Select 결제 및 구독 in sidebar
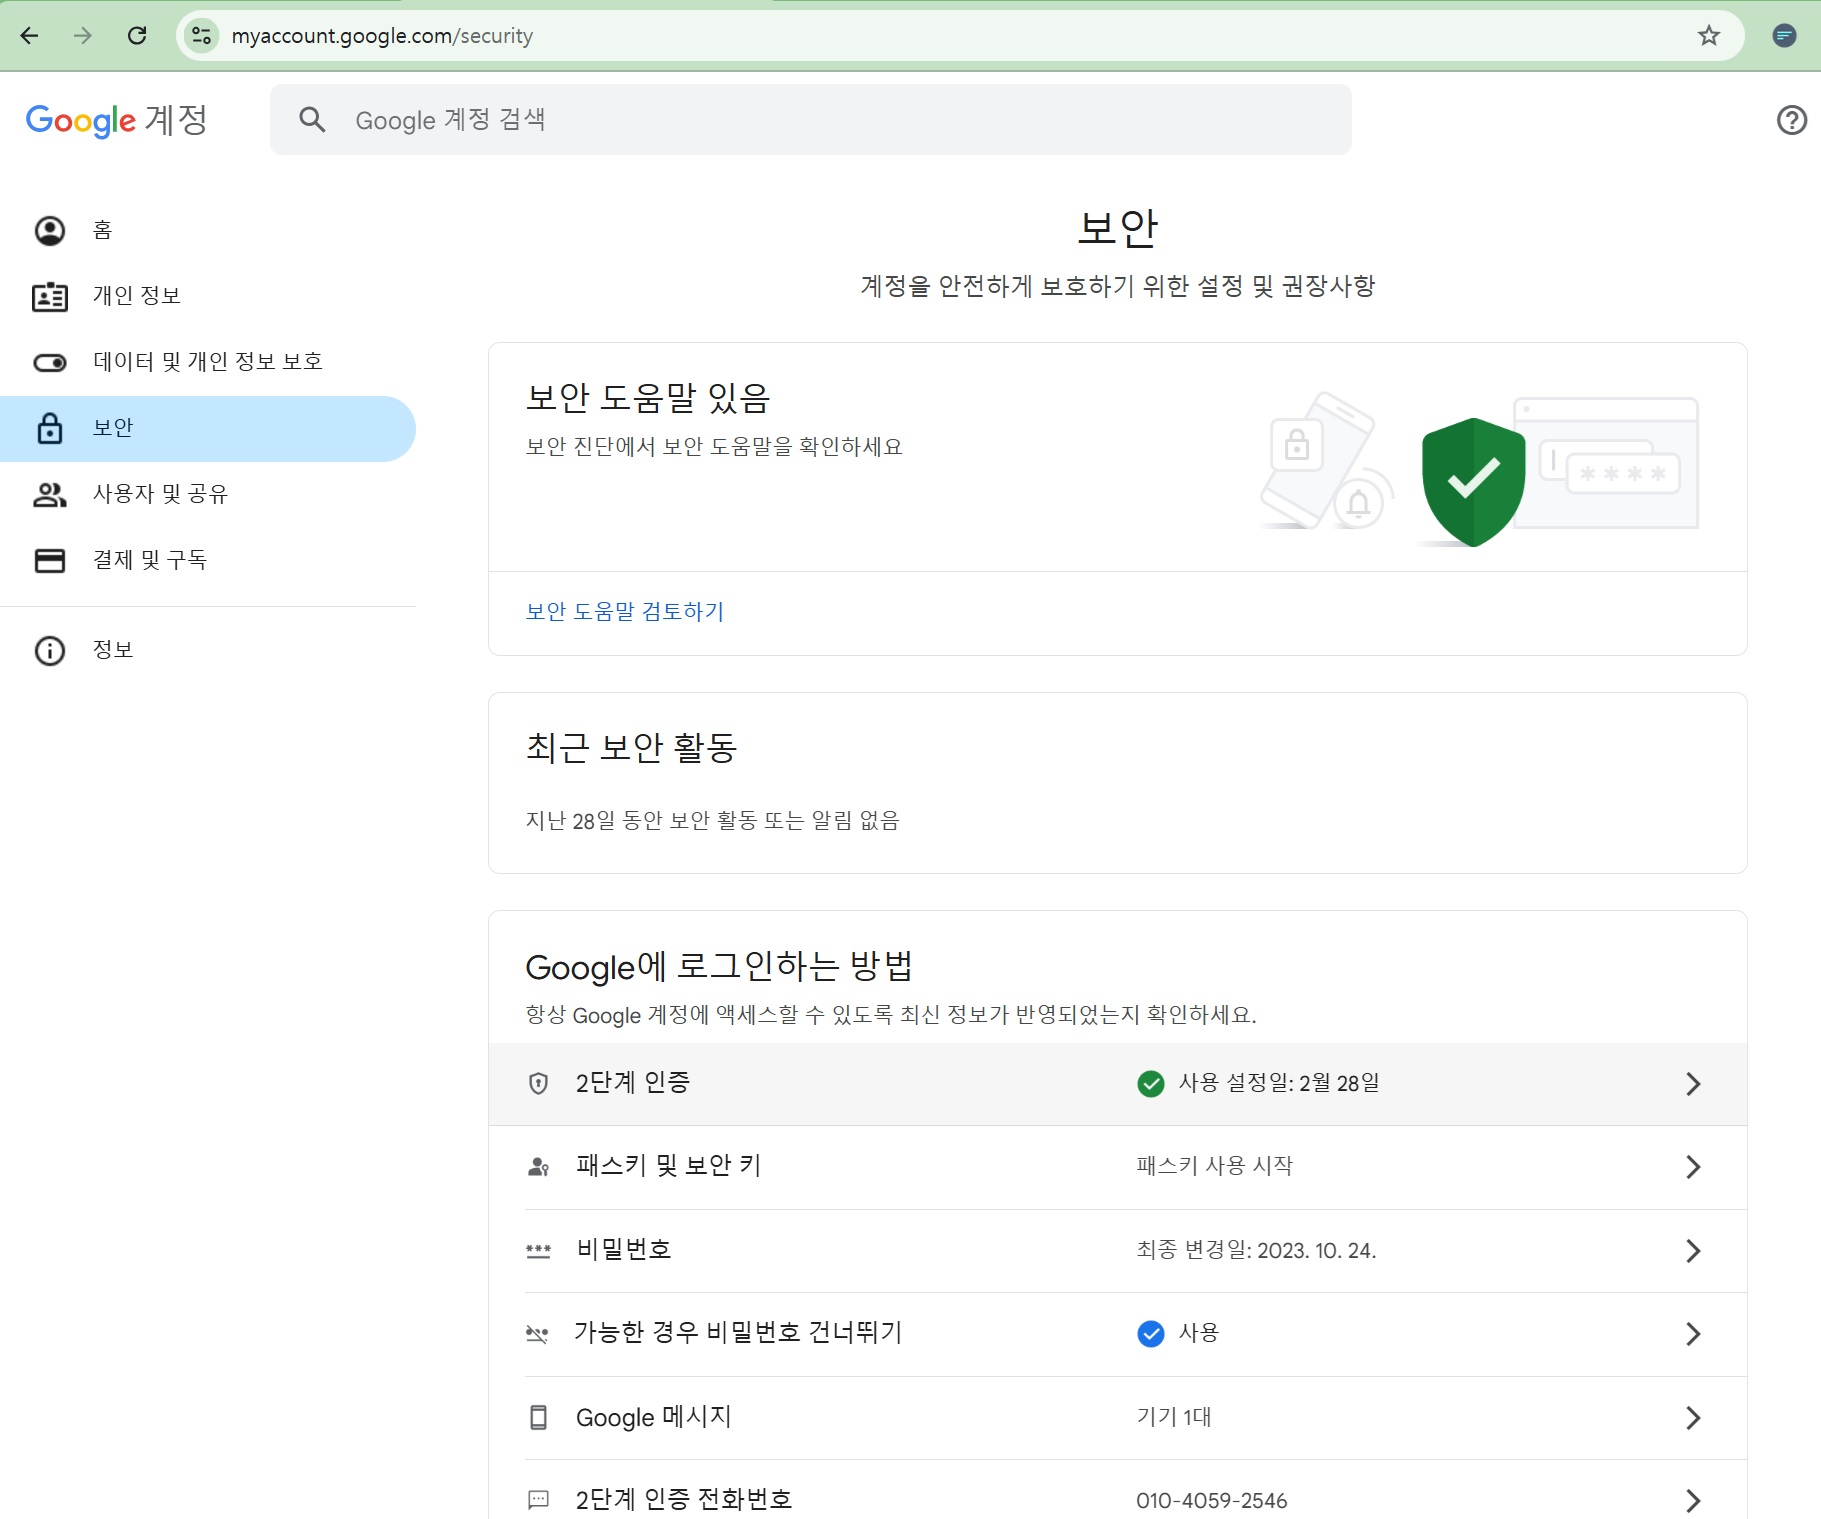Screen dimensions: 1821x1519 [x=149, y=560]
